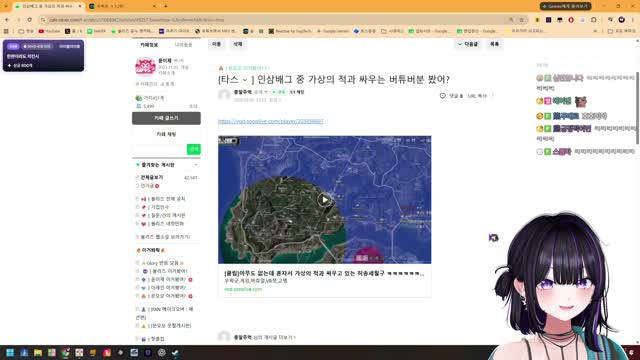Open the Glory 반응 모음 board
Screen dimensions: 640x360
pyautogui.click(x=162, y=263)
